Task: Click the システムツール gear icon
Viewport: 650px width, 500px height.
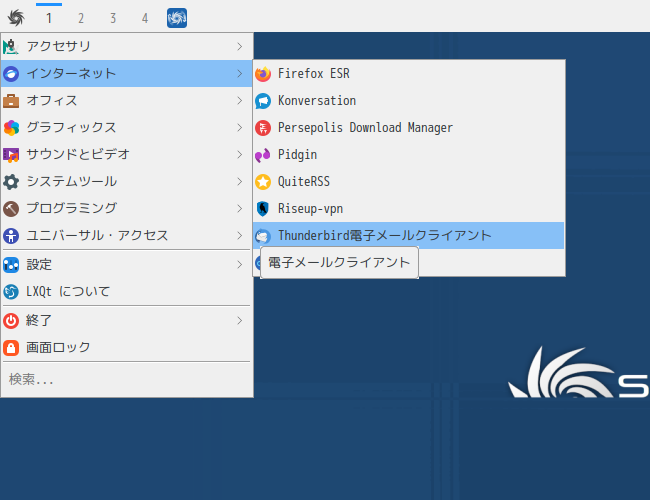Action: [x=11, y=182]
